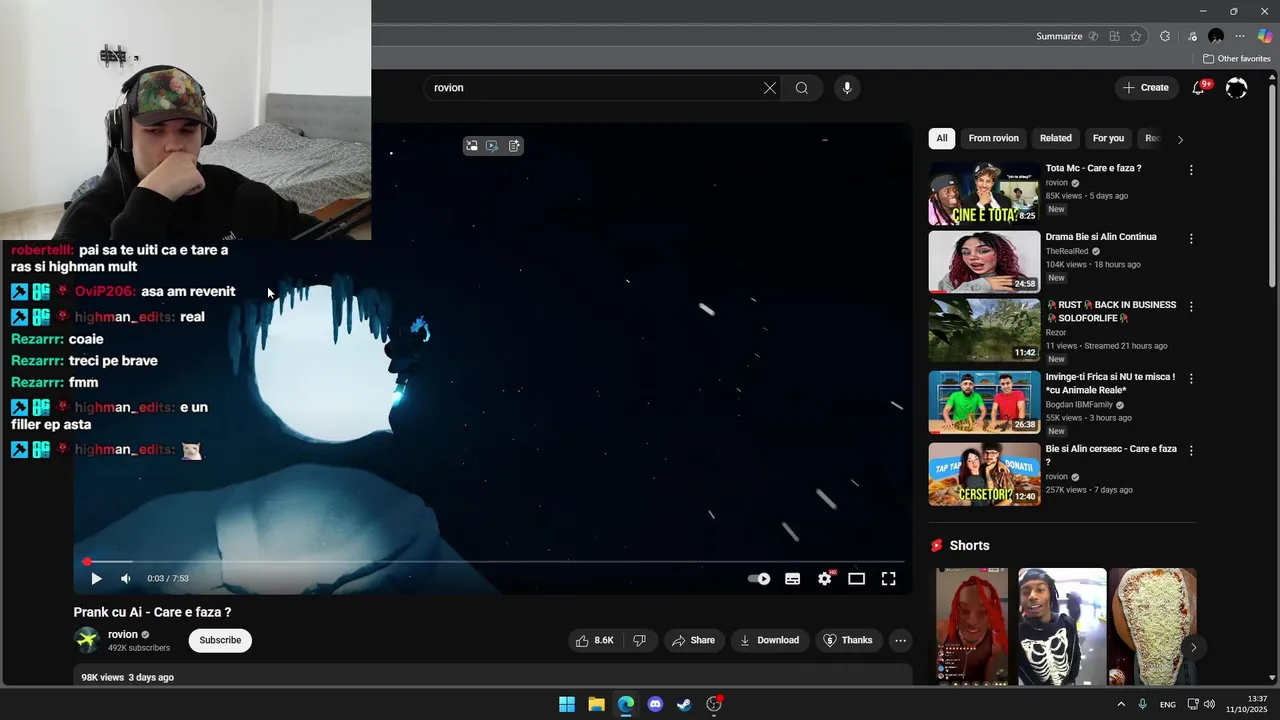
Task: Select the All filter chip
Action: (942, 139)
